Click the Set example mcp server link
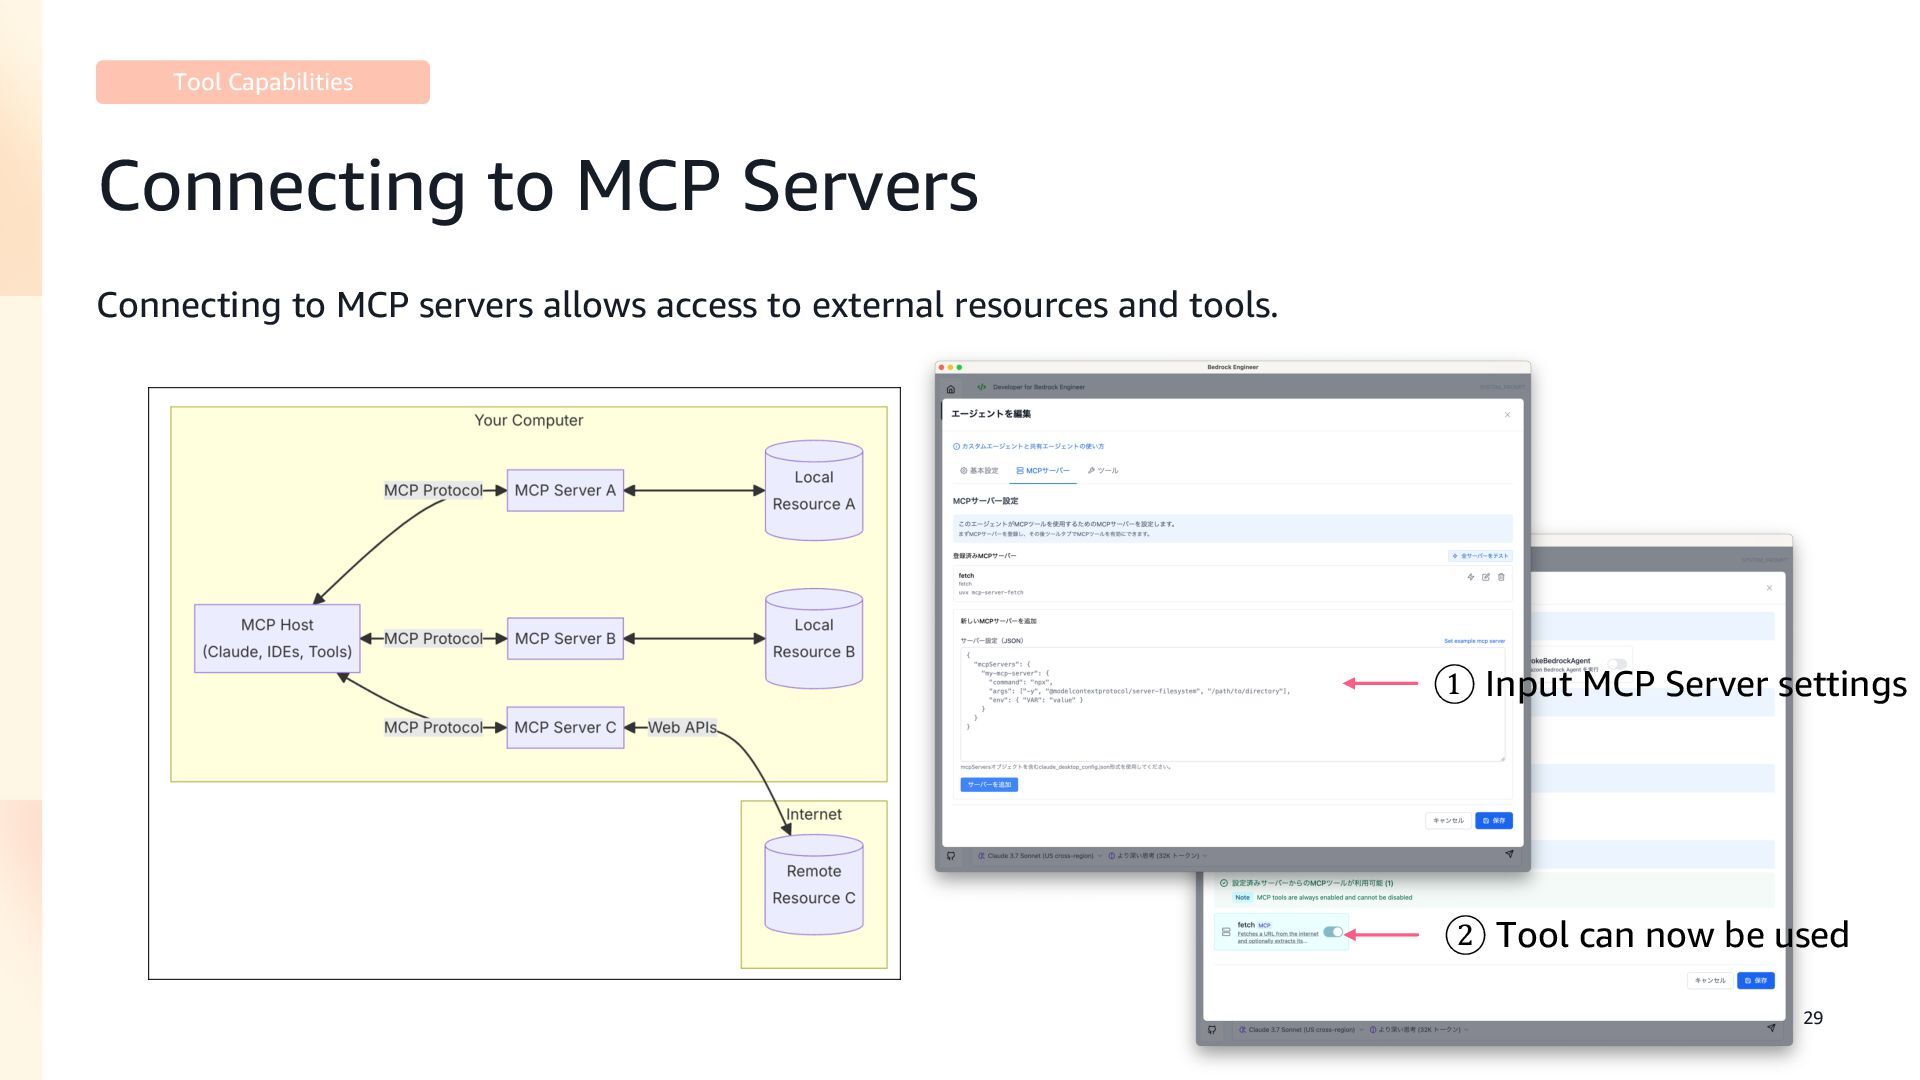 1474,641
